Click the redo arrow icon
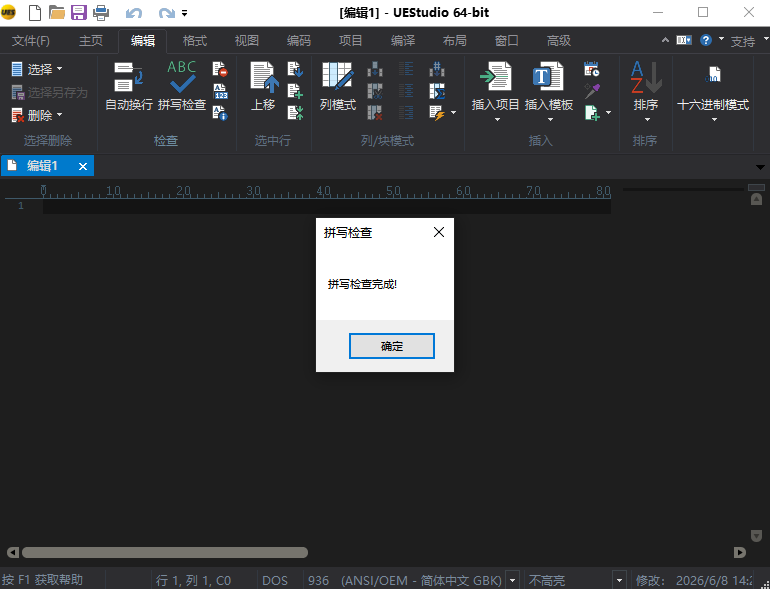Screen dimensions: 770x589 coord(166,13)
